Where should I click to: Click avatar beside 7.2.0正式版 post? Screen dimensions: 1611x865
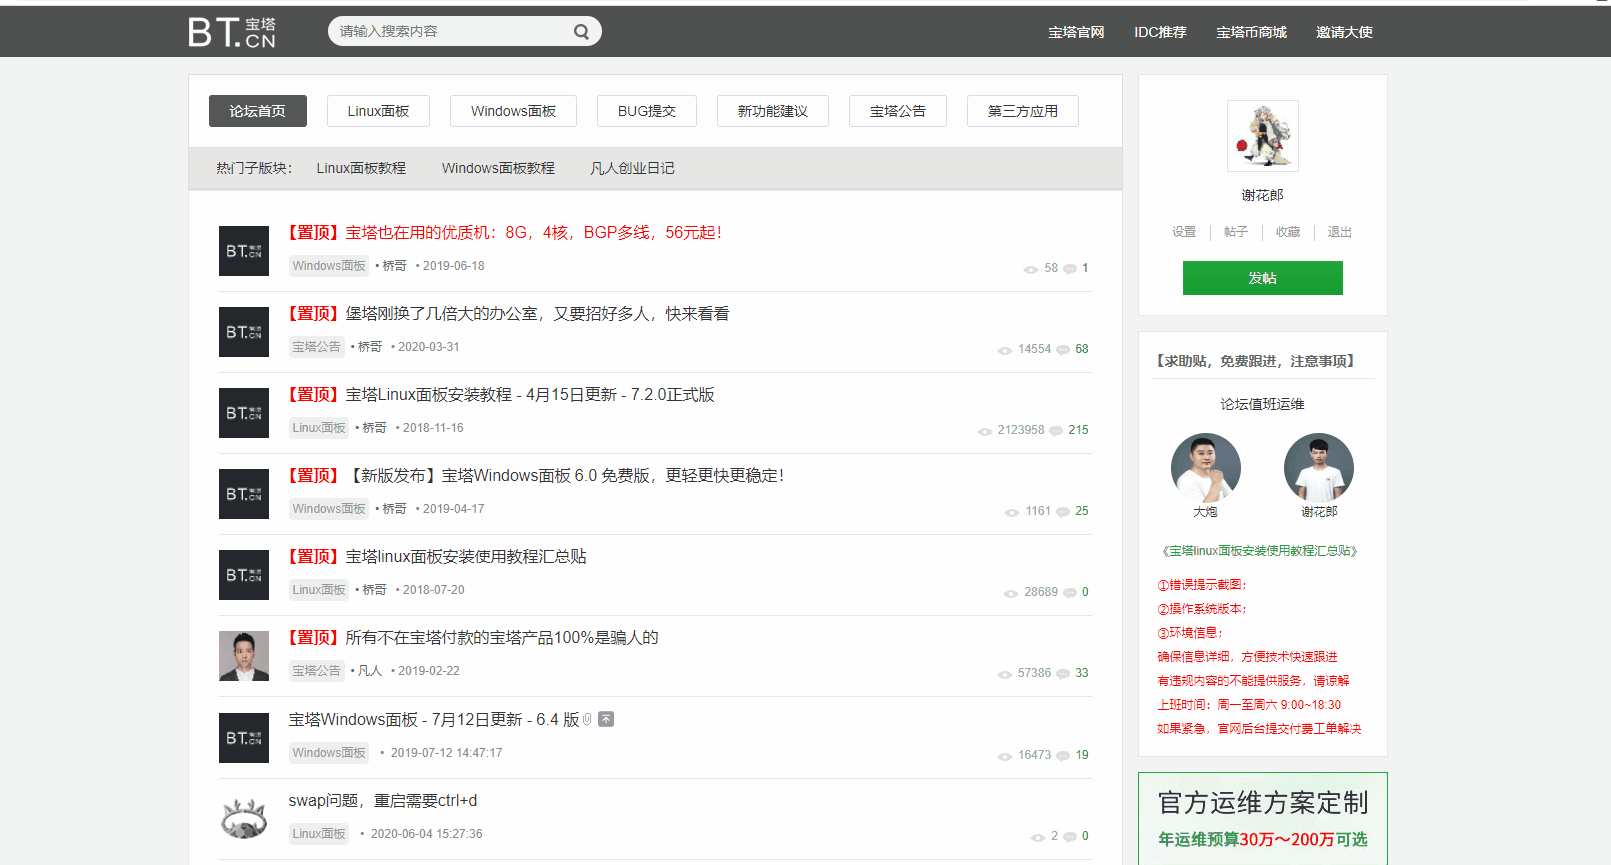(x=244, y=413)
